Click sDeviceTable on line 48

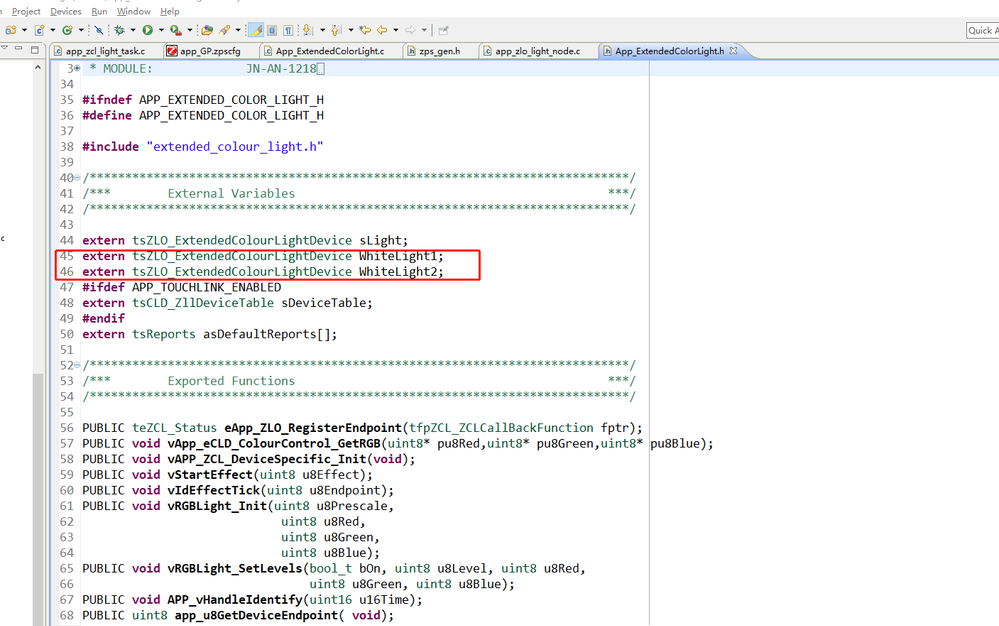pyautogui.click(x=323, y=302)
